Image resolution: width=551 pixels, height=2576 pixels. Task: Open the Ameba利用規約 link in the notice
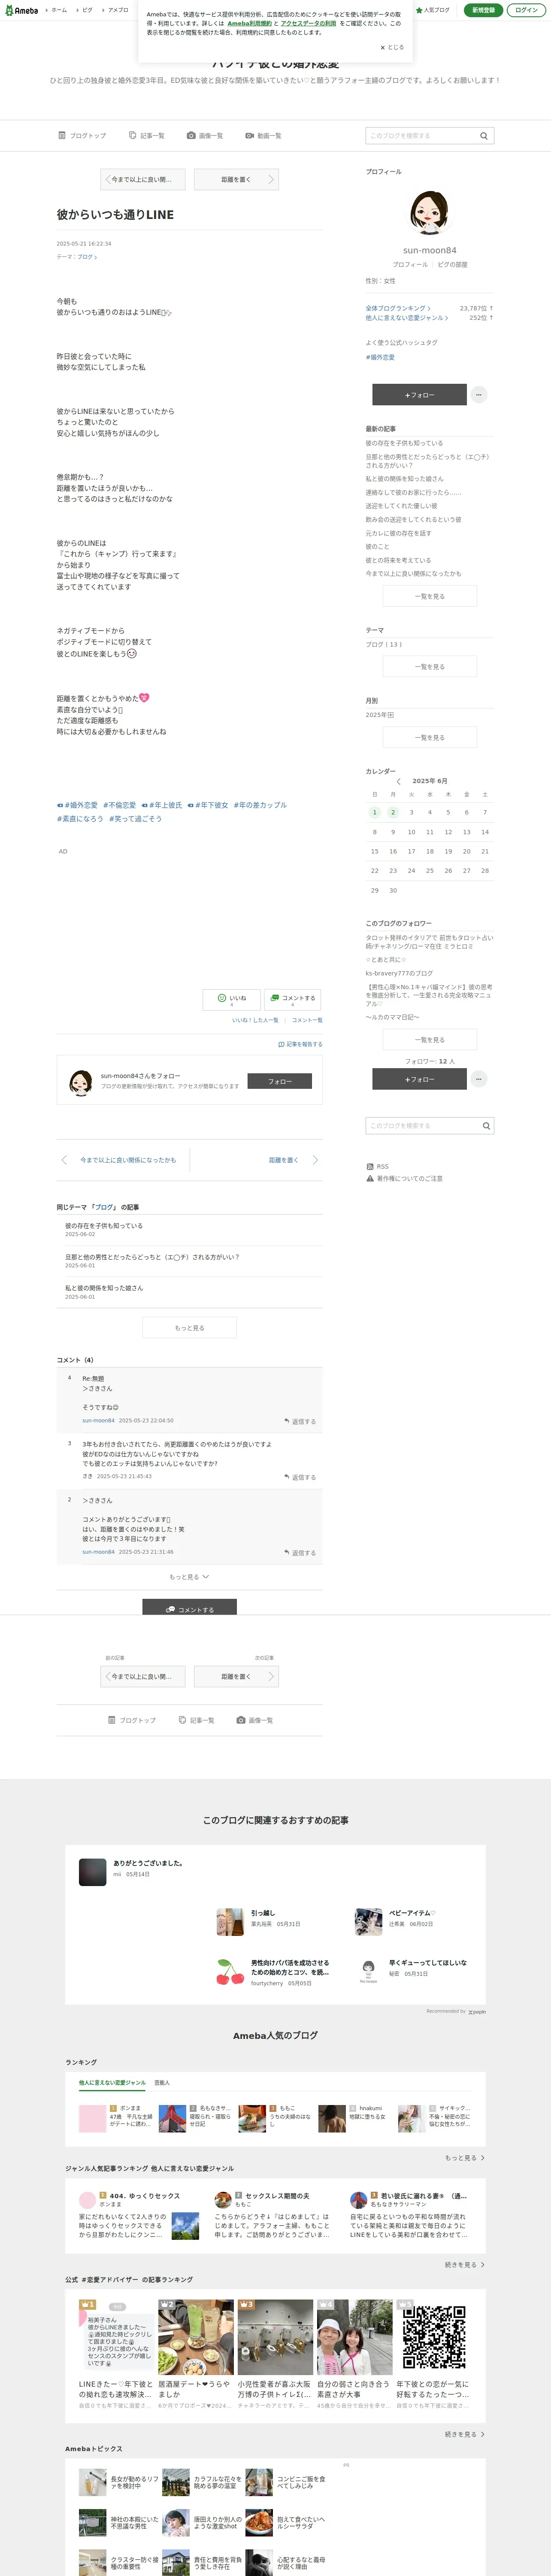pos(249,23)
